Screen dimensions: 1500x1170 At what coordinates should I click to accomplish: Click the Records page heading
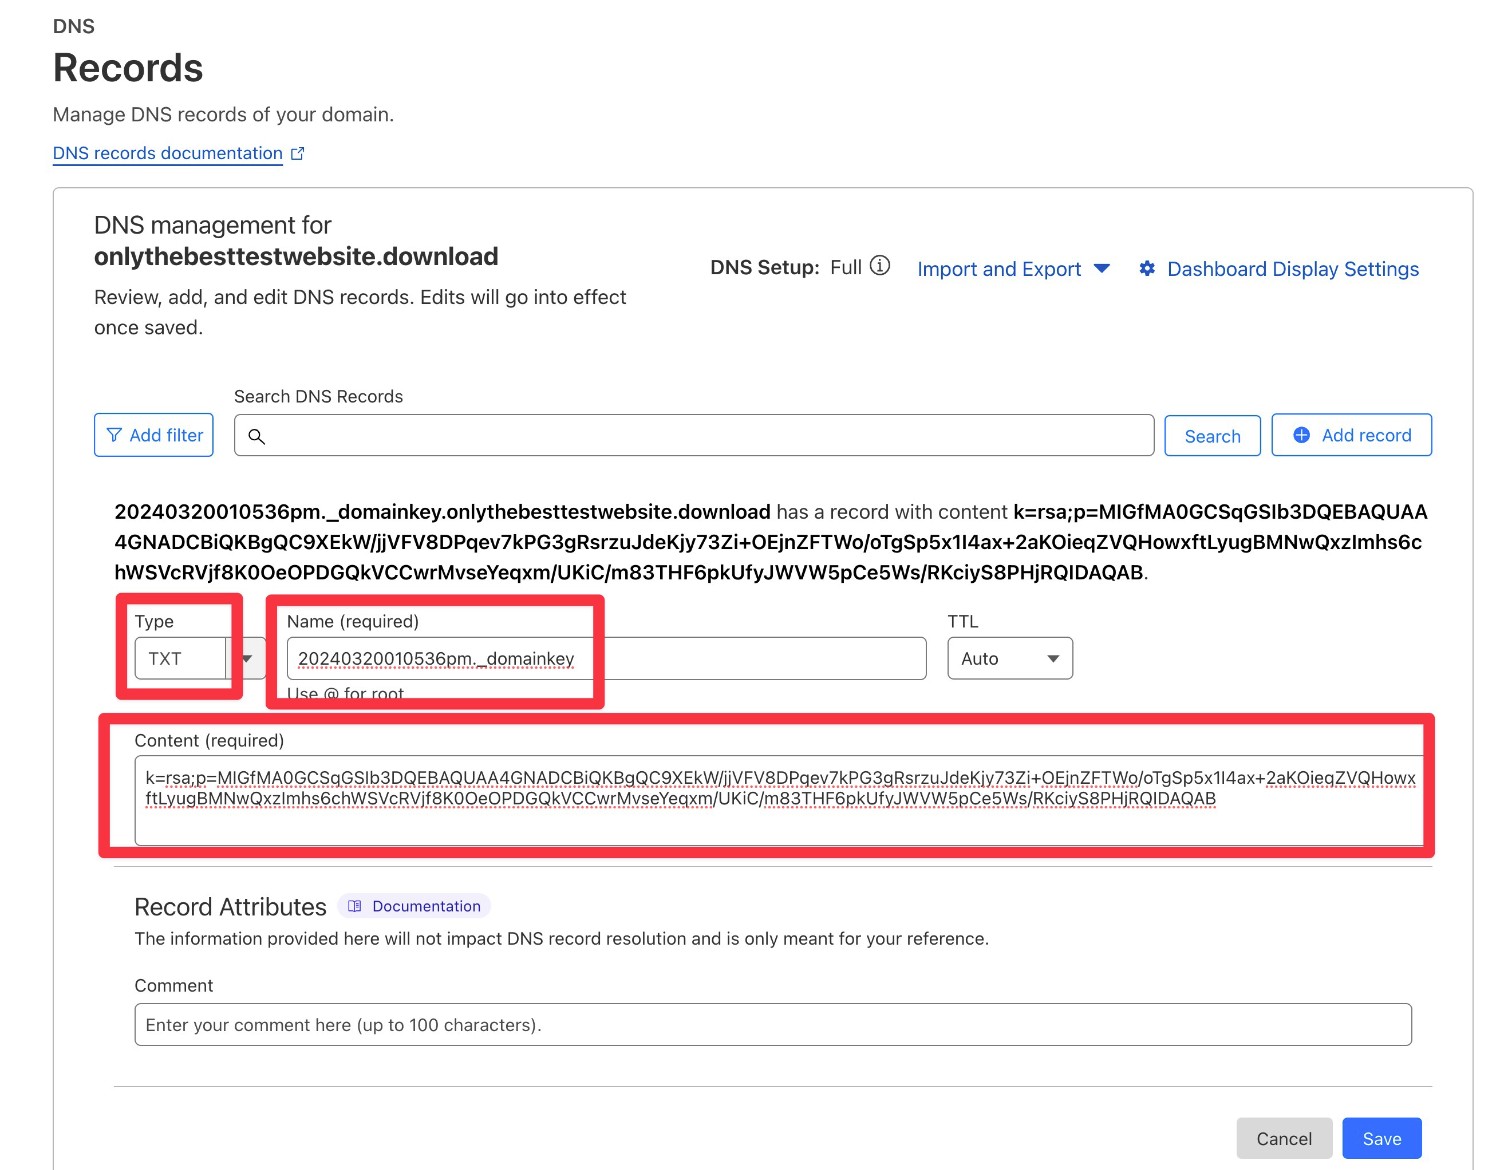point(128,68)
